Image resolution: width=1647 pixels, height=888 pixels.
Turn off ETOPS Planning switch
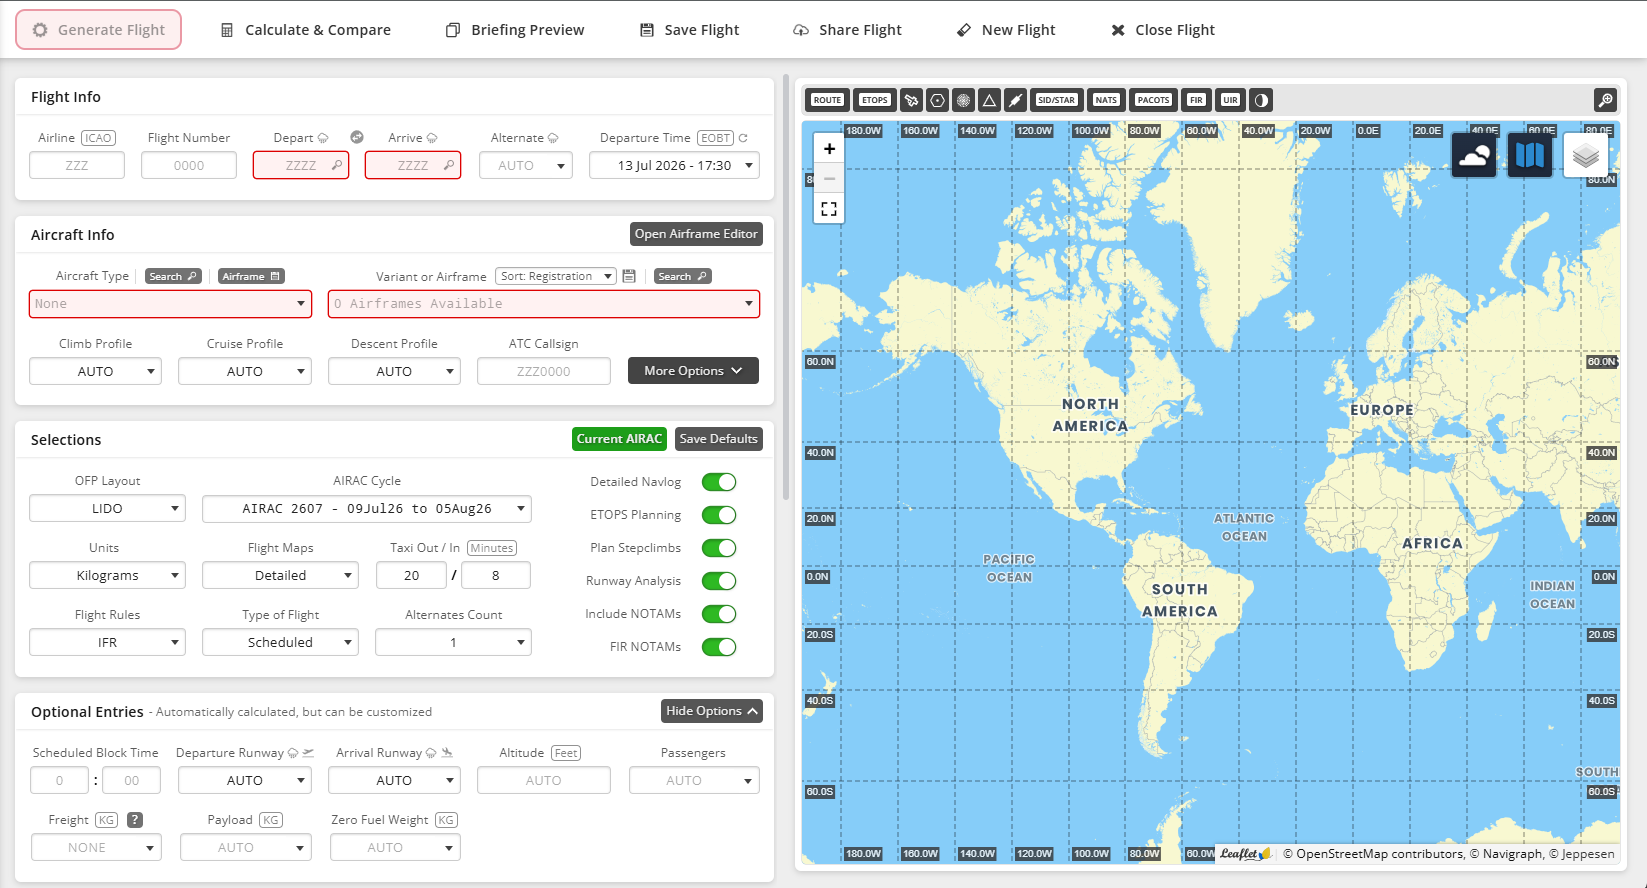(x=719, y=515)
